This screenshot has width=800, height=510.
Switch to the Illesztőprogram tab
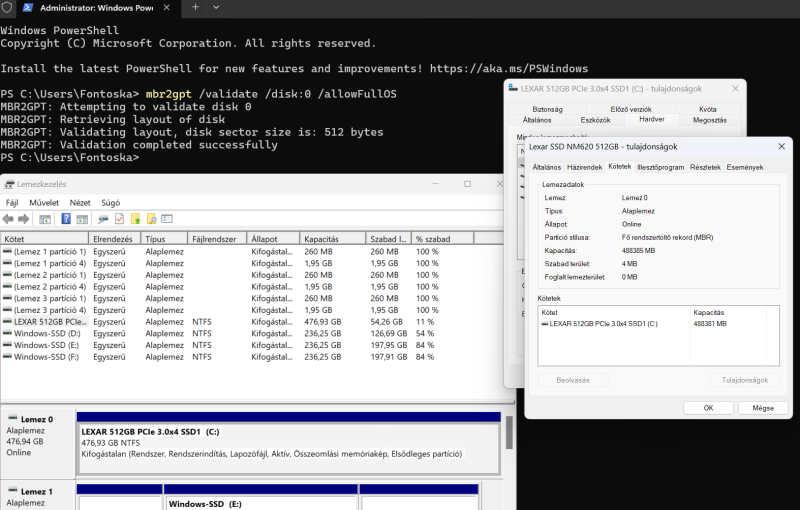click(x=660, y=167)
